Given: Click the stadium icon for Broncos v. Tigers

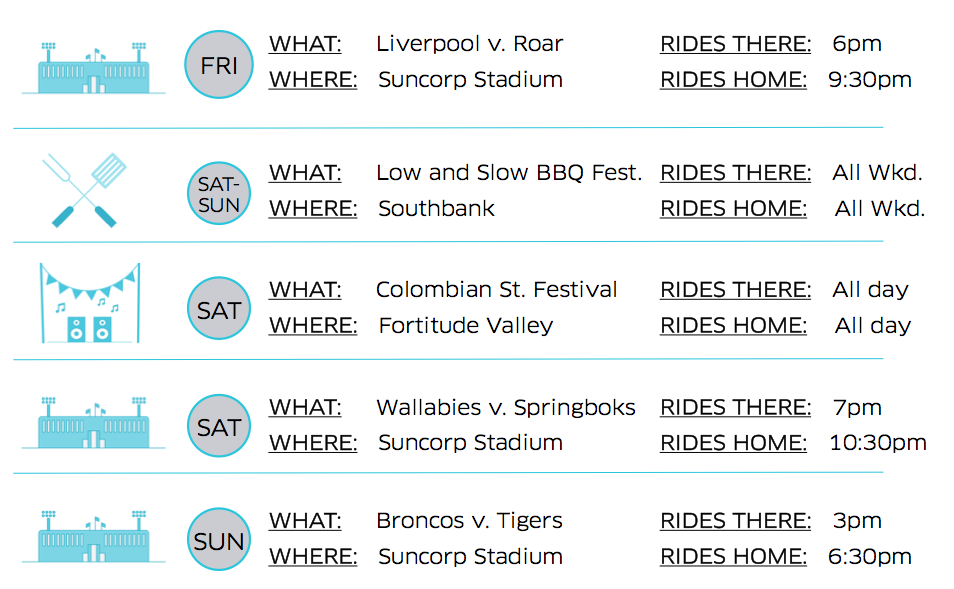Looking at the screenshot, I should 93,536.
